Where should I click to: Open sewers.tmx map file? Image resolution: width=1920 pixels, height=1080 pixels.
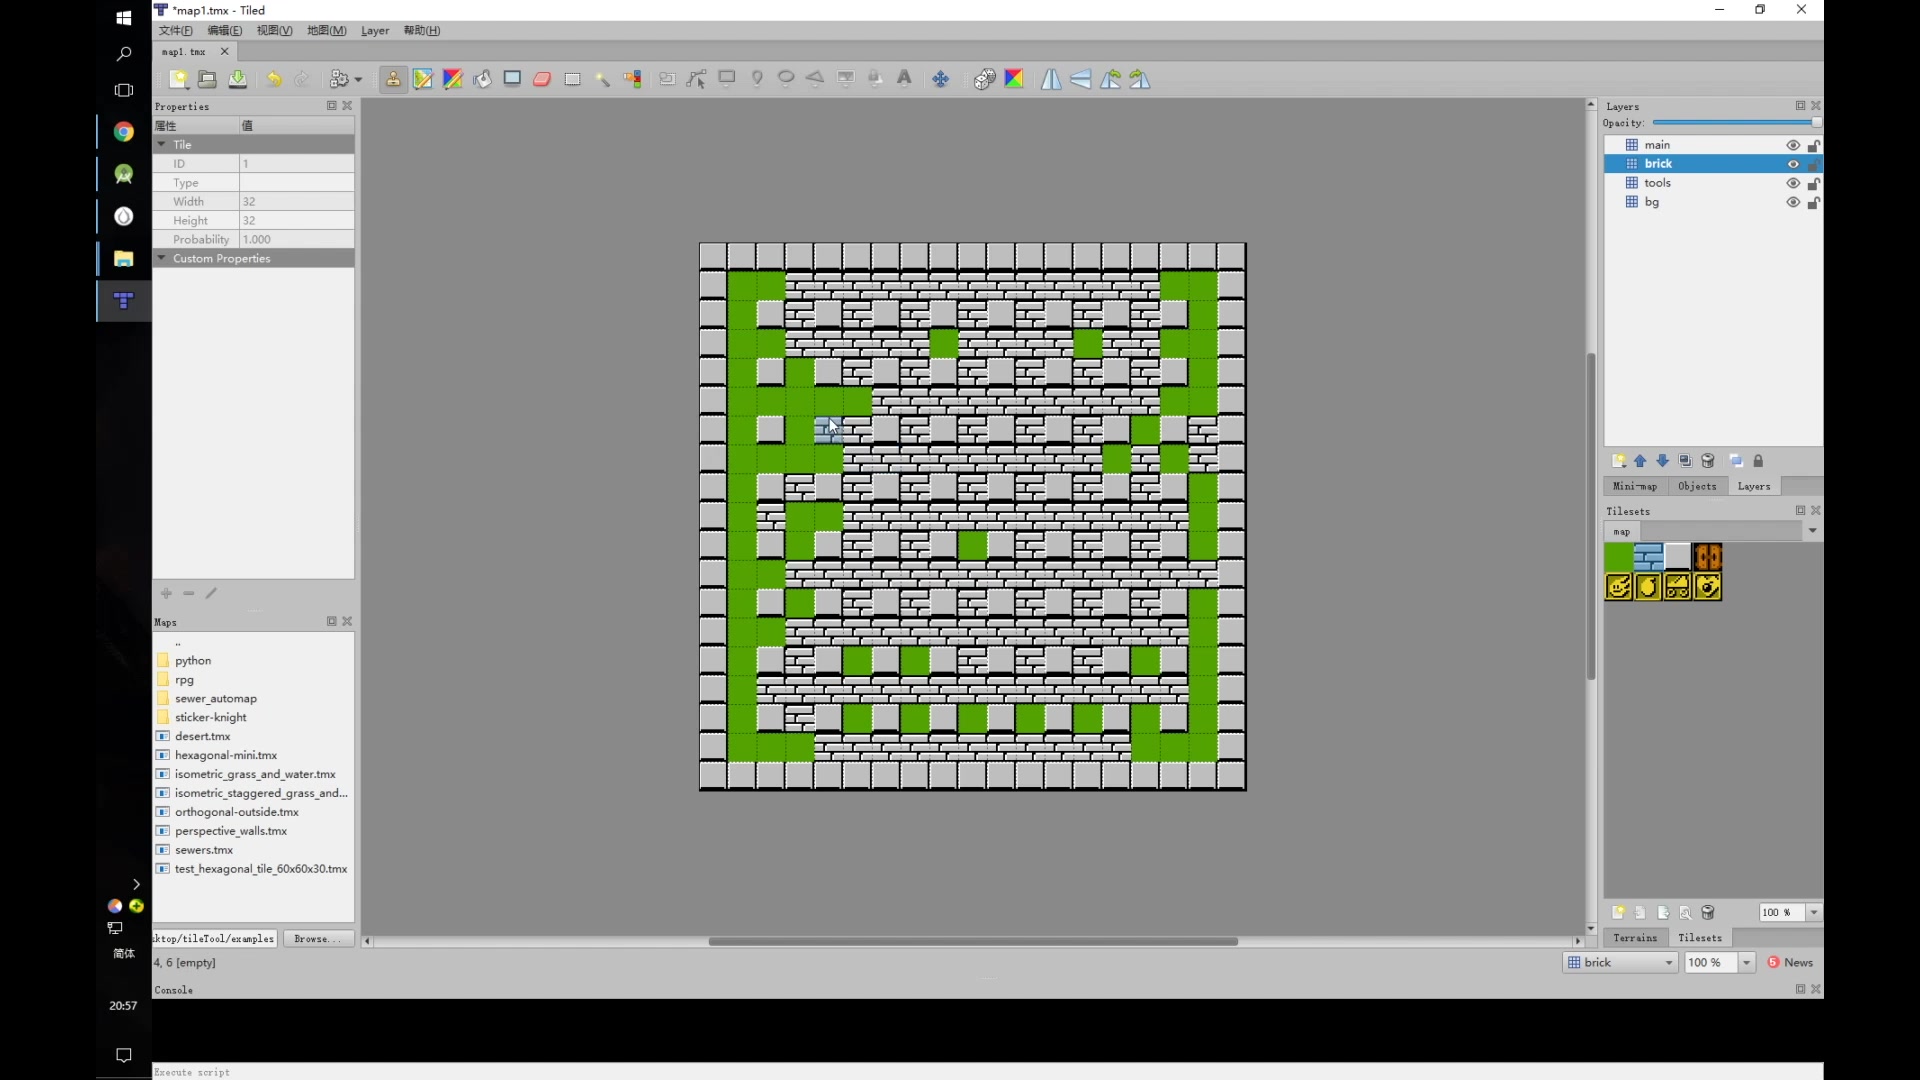point(204,849)
